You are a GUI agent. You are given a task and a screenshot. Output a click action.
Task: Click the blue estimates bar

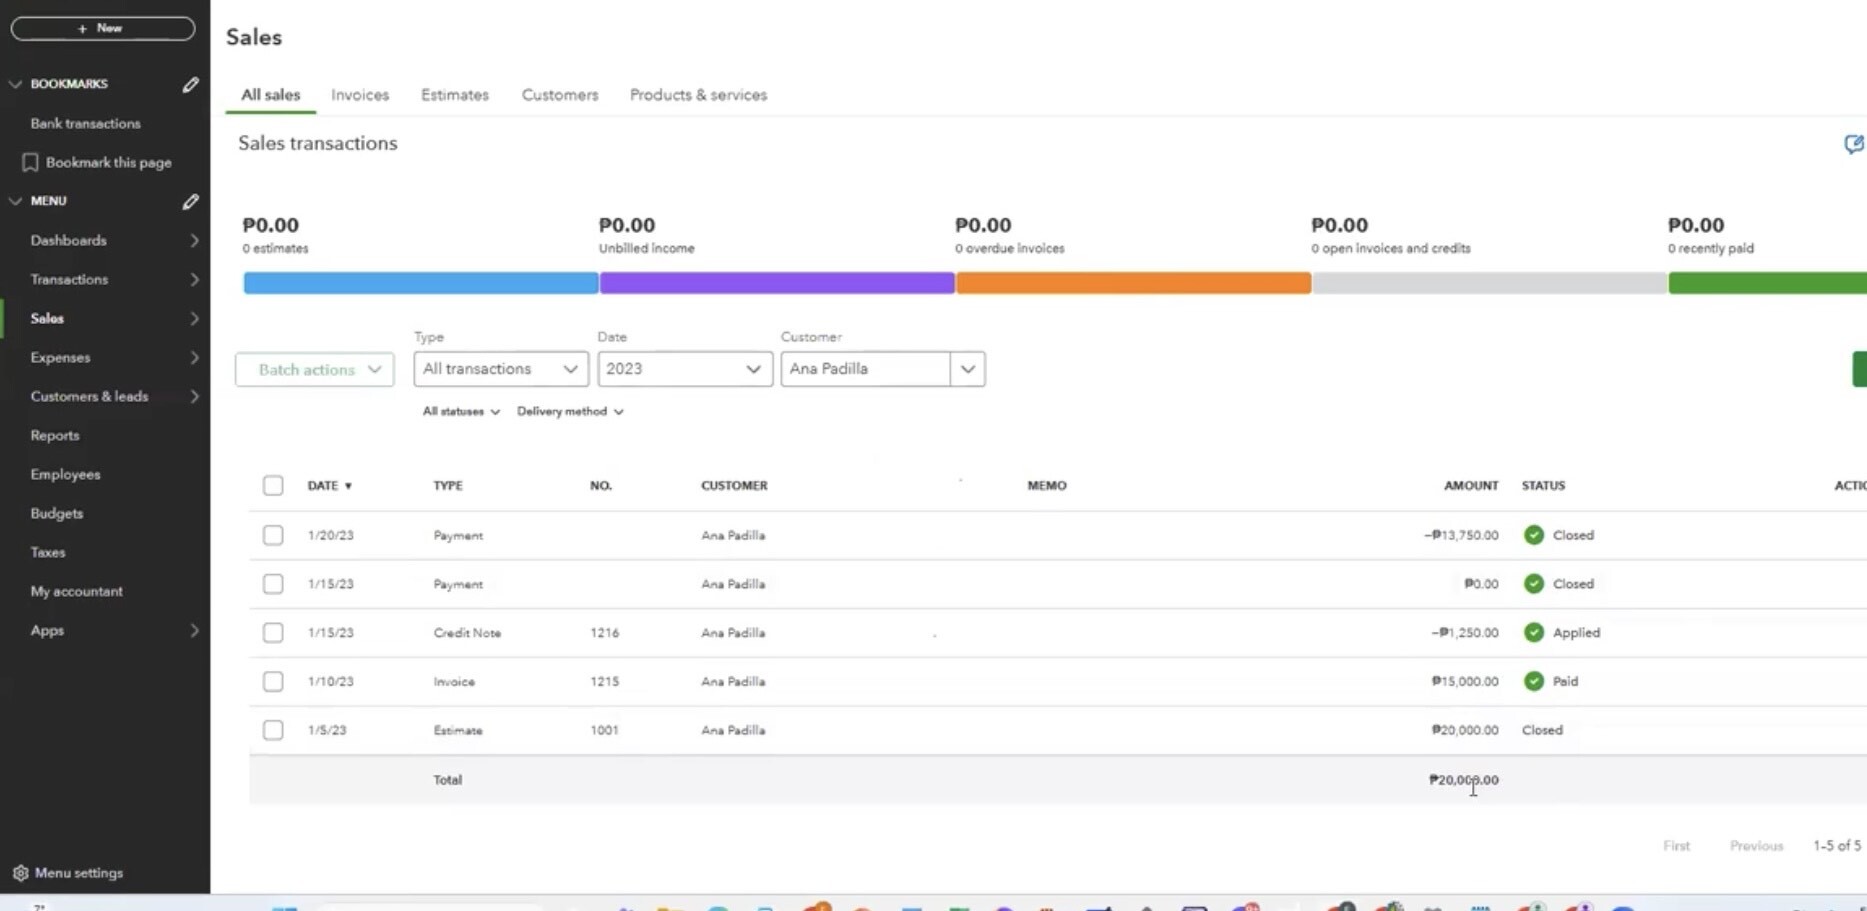(421, 283)
